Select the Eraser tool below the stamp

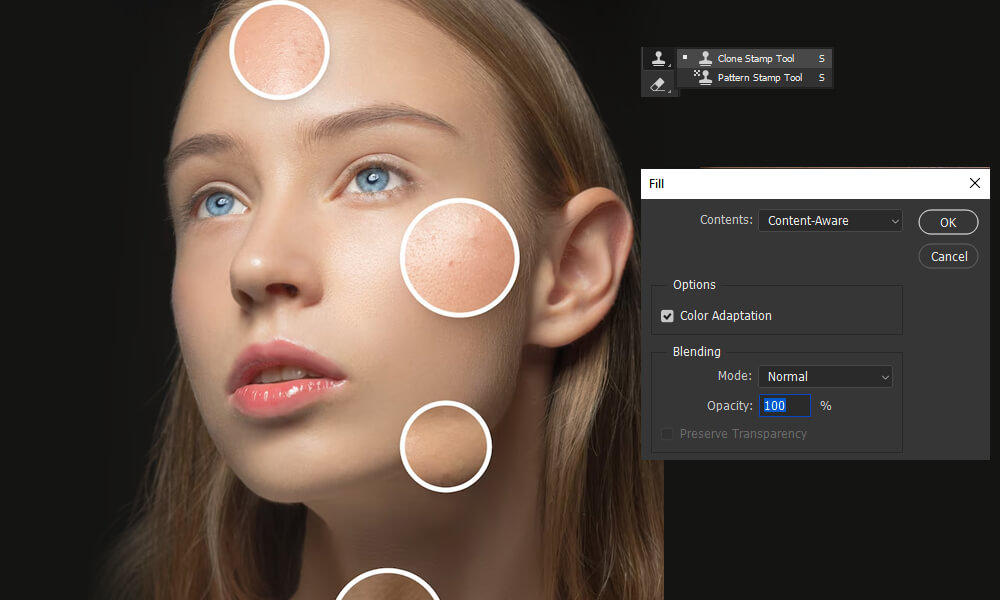click(x=658, y=85)
